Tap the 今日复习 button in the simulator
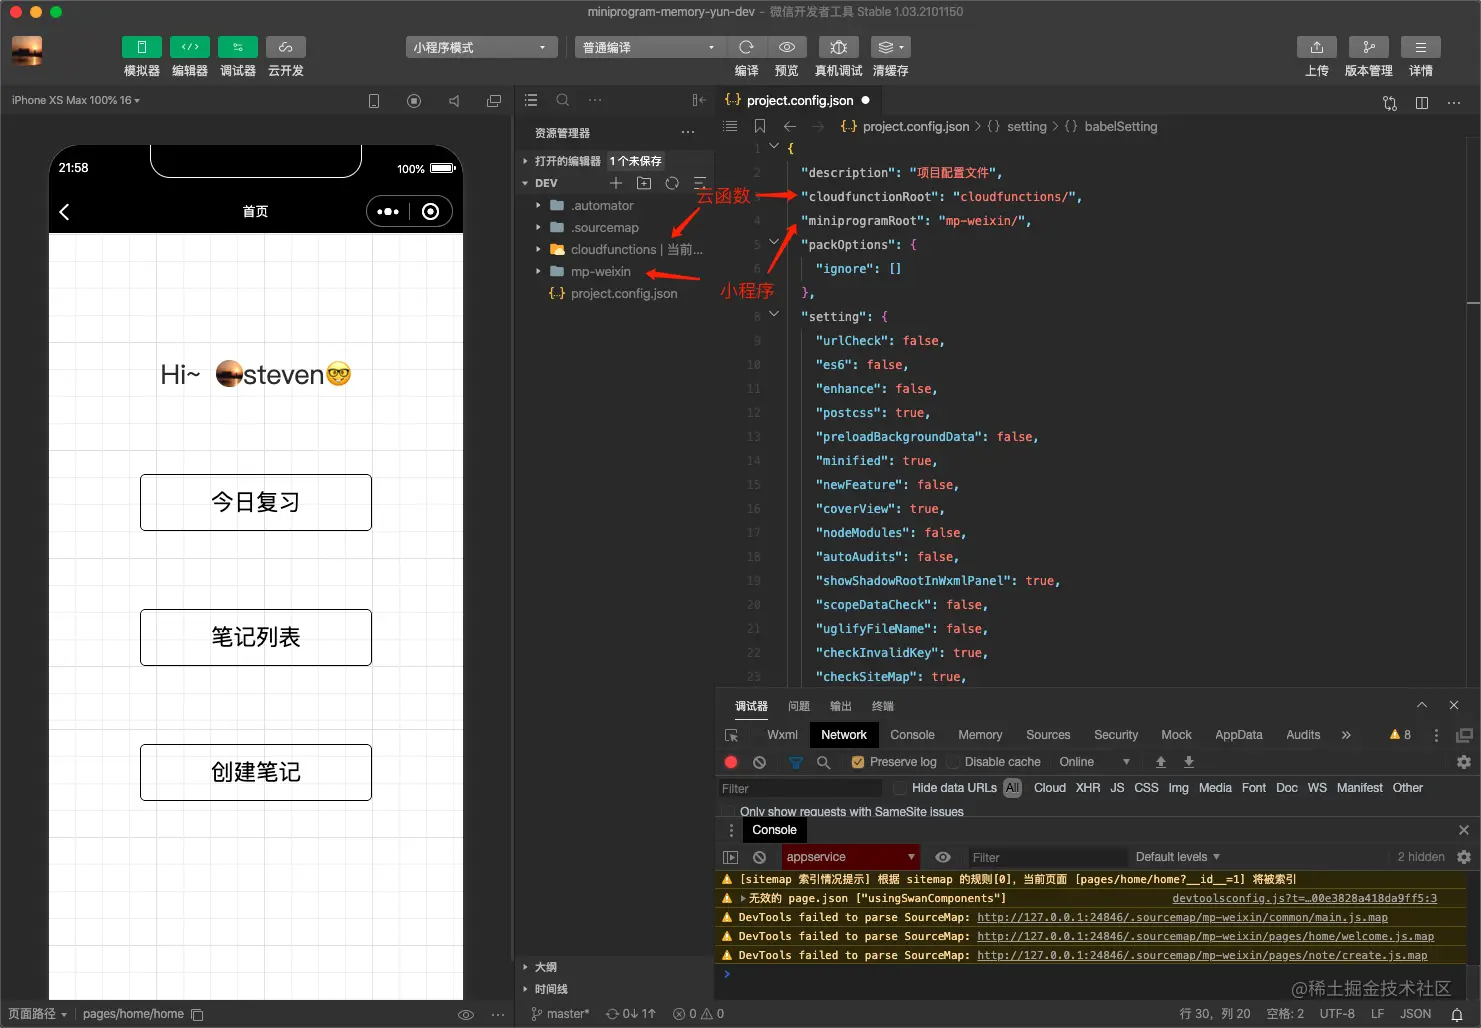The width and height of the screenshot is (1481, 1028). point(256,502)
